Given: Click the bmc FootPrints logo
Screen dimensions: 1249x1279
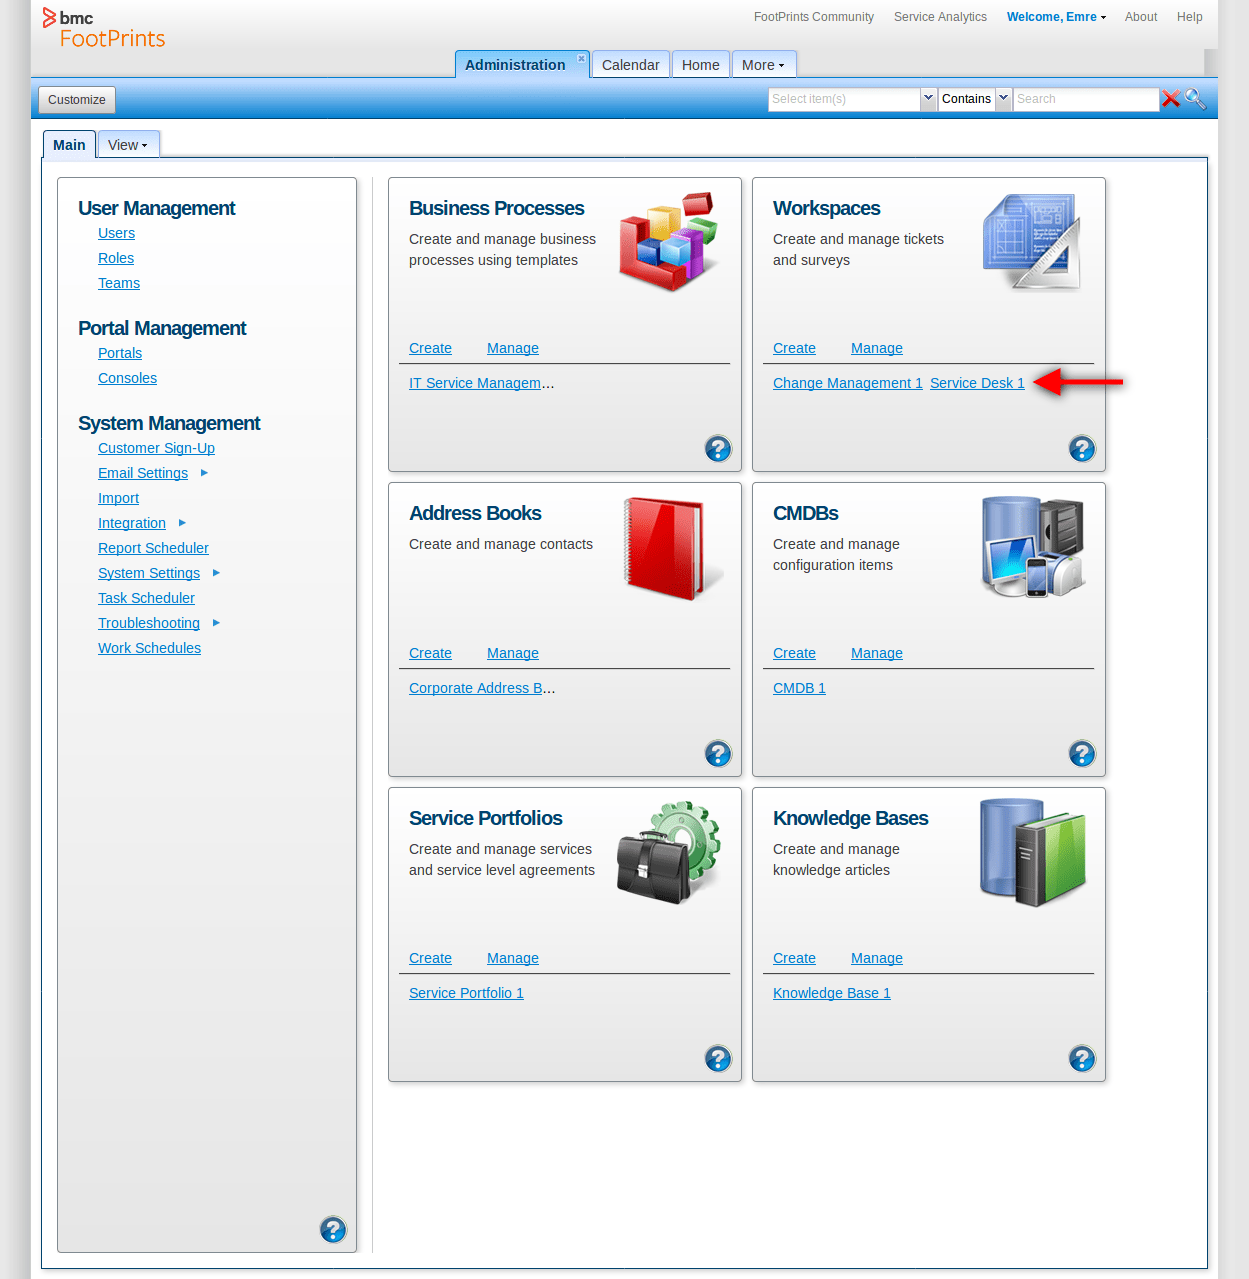Looking at the screenshot, I should tap(103, 29).
